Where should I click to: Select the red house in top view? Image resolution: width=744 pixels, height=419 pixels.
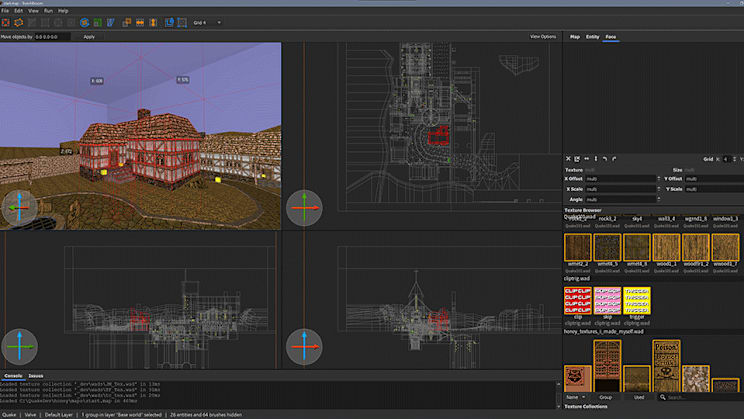[438, 136]
